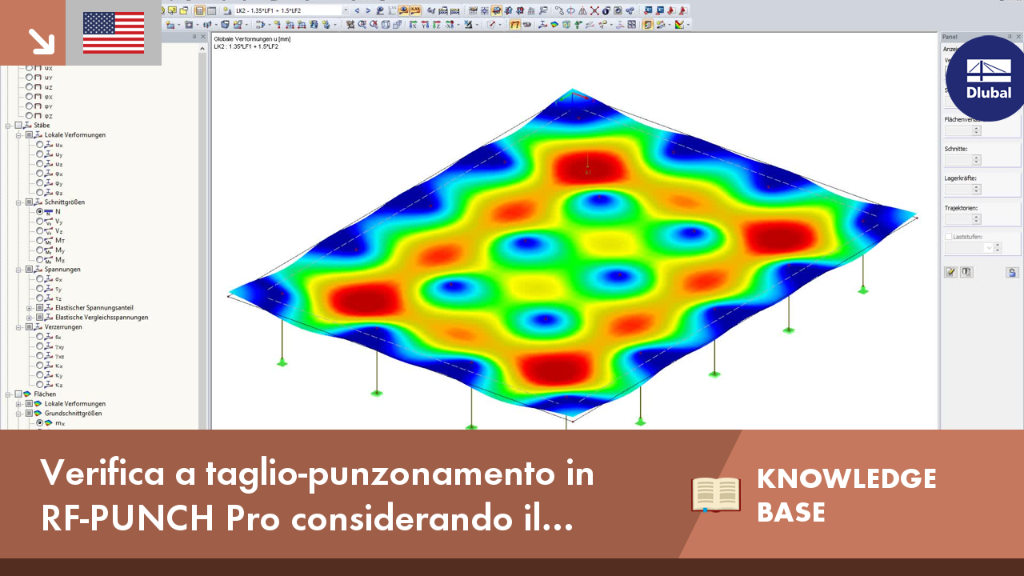Collapse the Grundschnittgrößen node
Image resolution: width=1024 pixels, height=576 pixels.
tap(19, 413)
